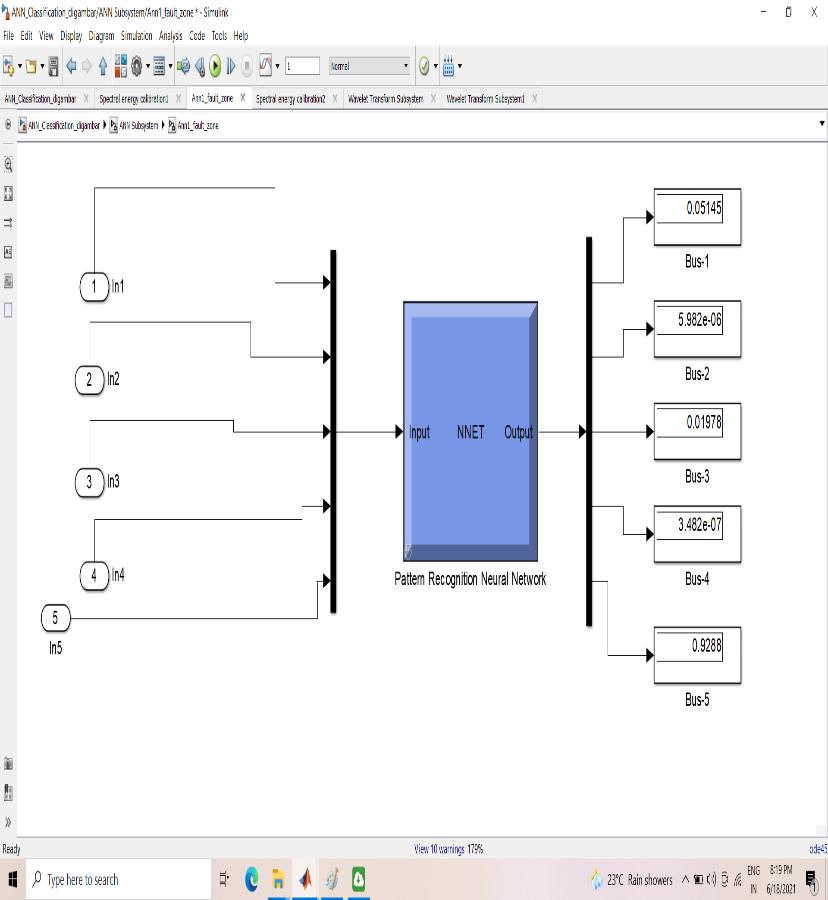Open the Windows Start menu
828x900 pixels.
(x=13, y=879)
